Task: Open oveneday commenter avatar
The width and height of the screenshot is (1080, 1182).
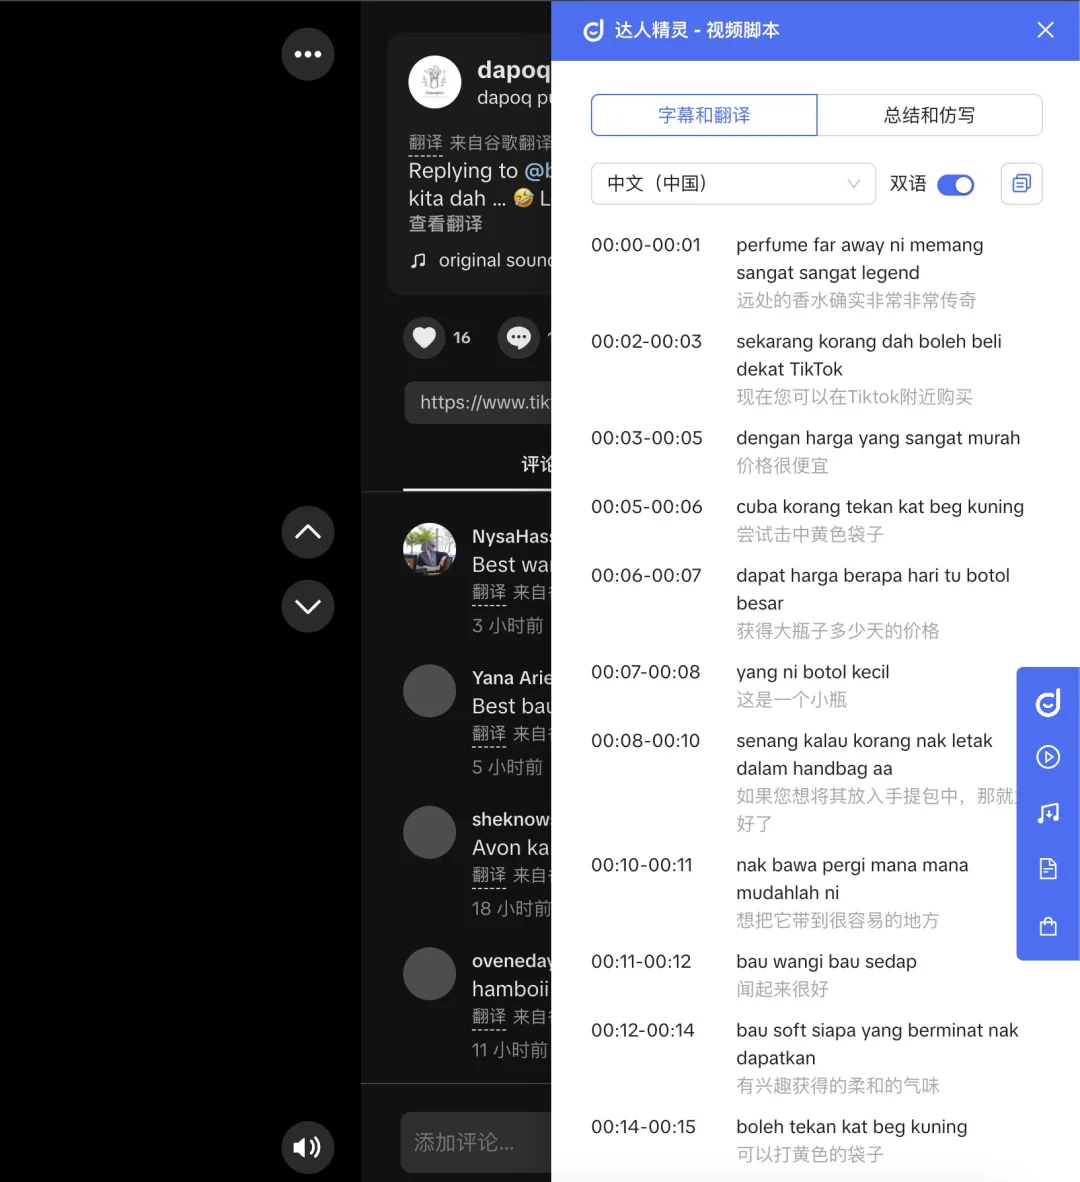Action: [x=430, y=974]
